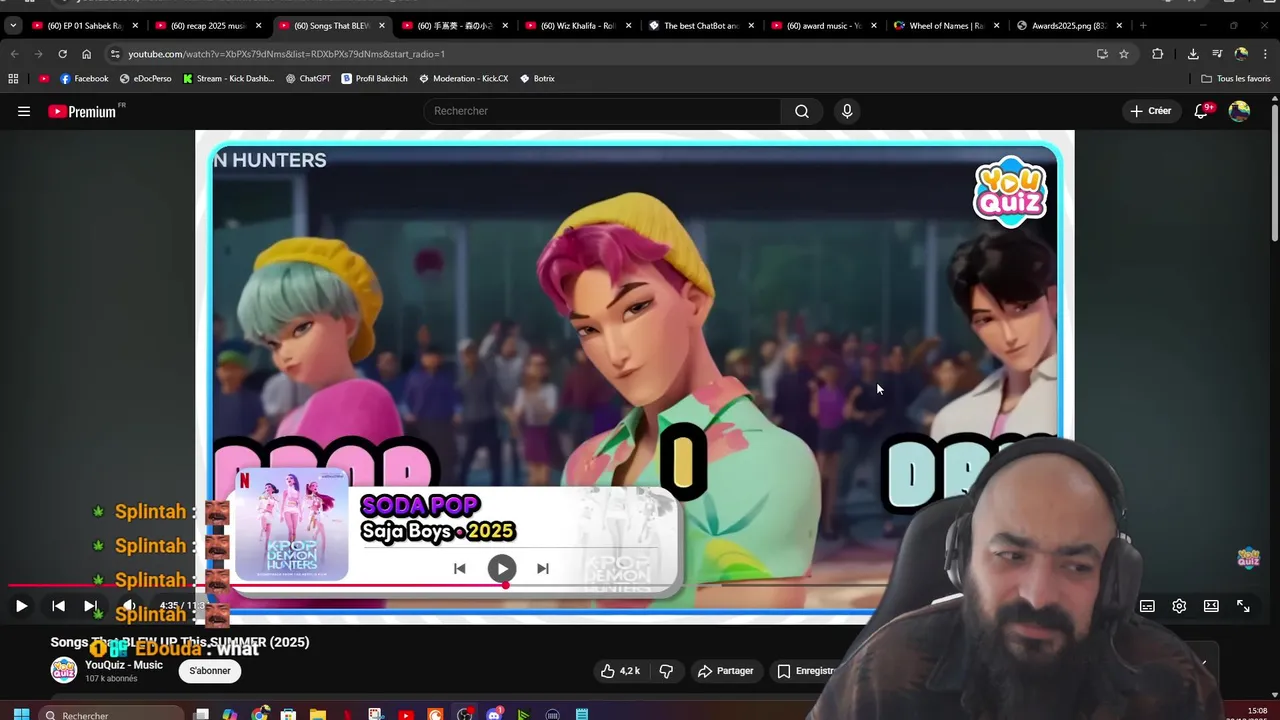Switch to the Wheel of Names tab
The height and width of the screenshot is (720, 1280).
pos(945,26)
